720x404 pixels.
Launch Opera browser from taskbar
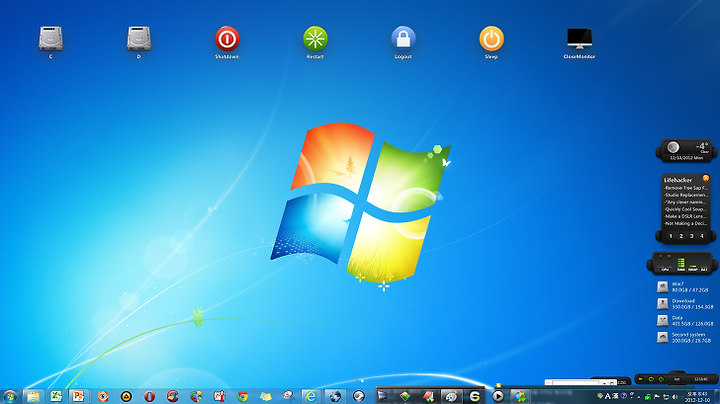[149, 396]
